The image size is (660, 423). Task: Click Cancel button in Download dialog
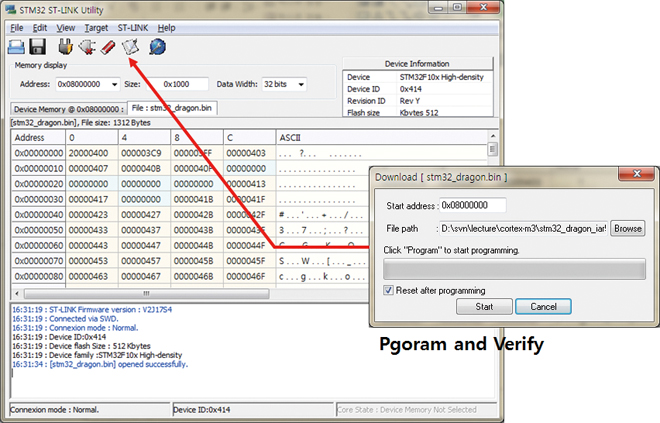point(543,306)
